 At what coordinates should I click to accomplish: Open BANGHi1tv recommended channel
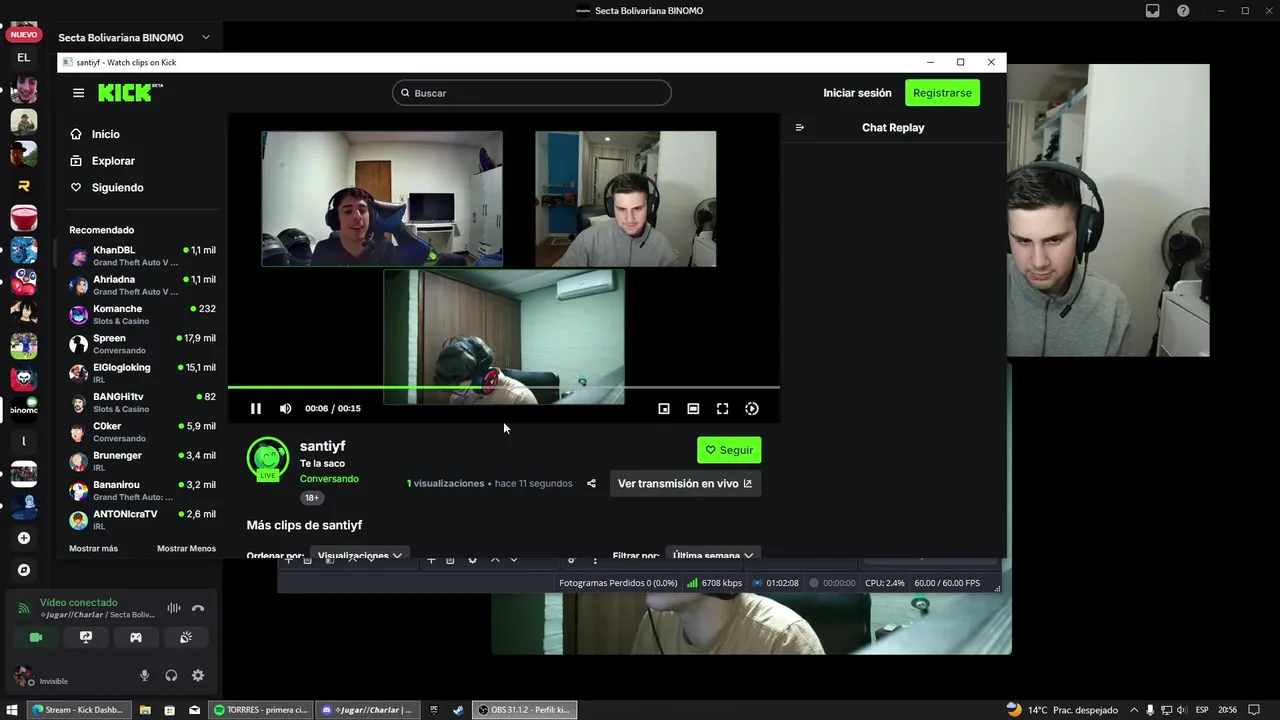142,402
